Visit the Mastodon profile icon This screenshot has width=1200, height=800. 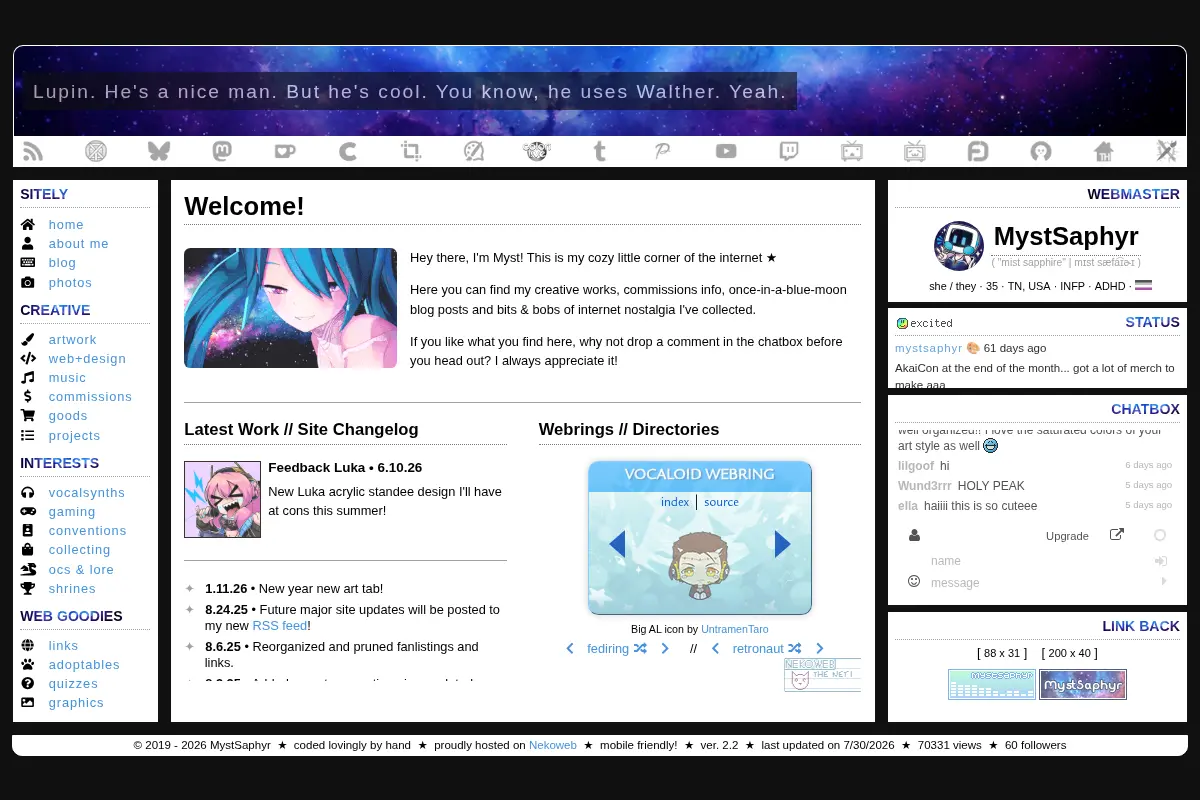tap(222, 151)
